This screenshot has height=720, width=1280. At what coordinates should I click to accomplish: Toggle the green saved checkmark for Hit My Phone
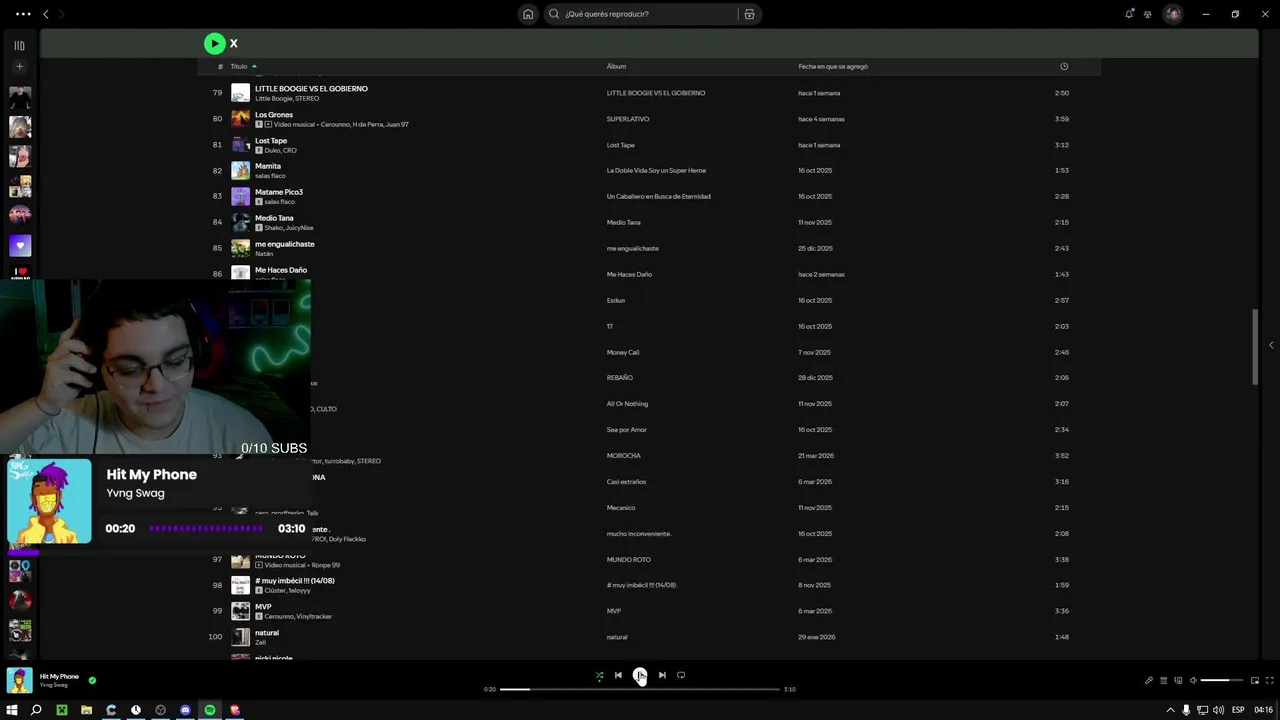[92, 680]
